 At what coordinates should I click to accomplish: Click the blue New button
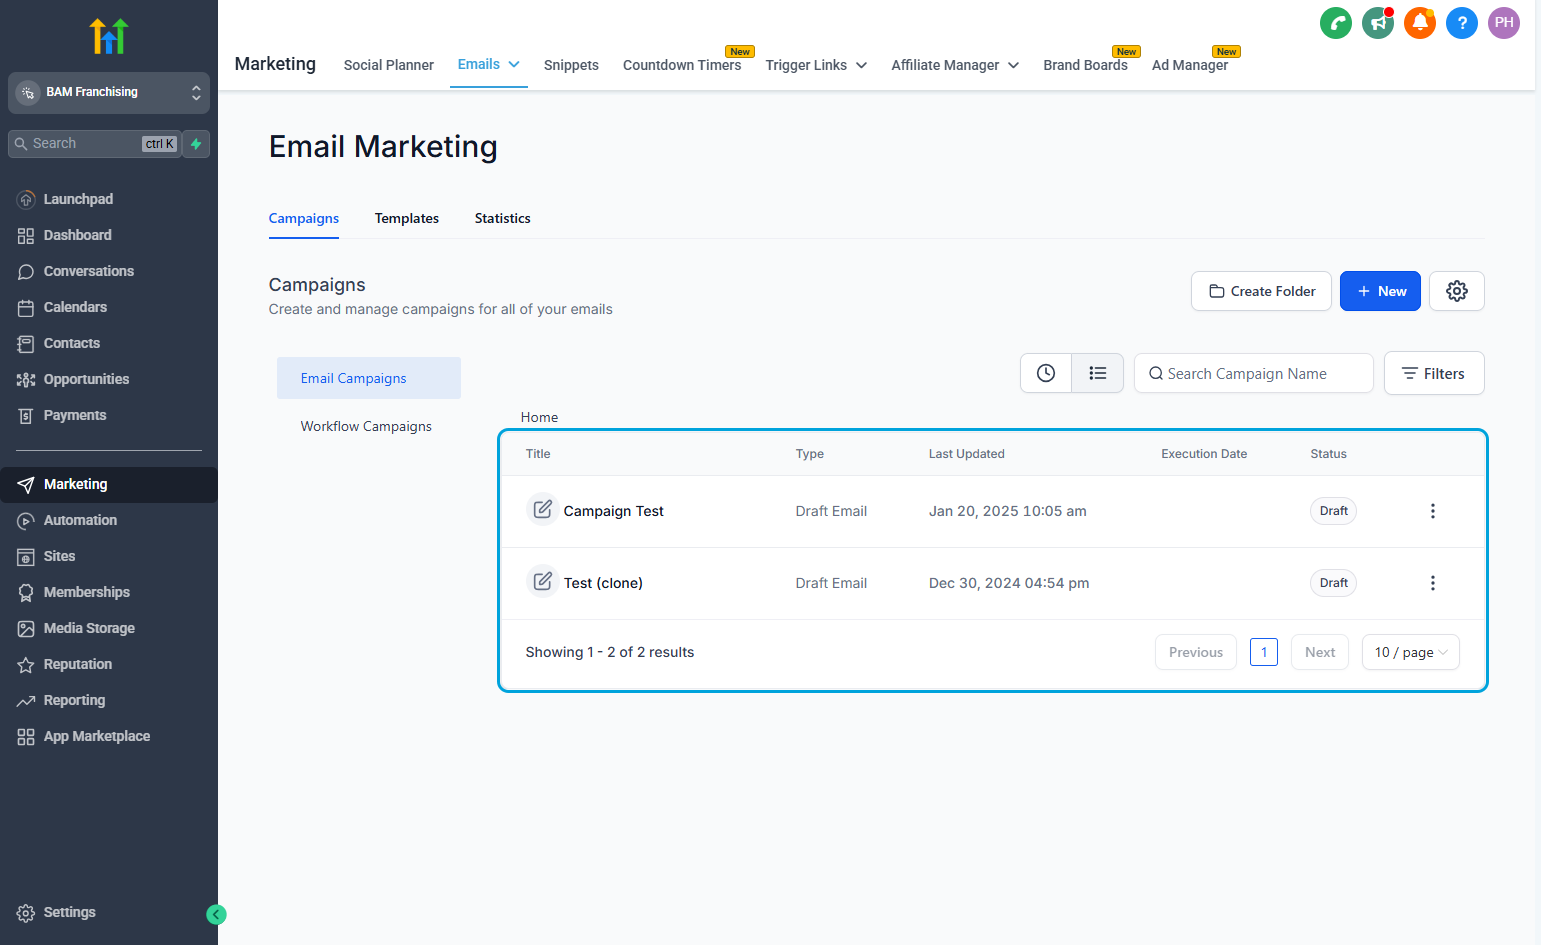[1380, 291]
